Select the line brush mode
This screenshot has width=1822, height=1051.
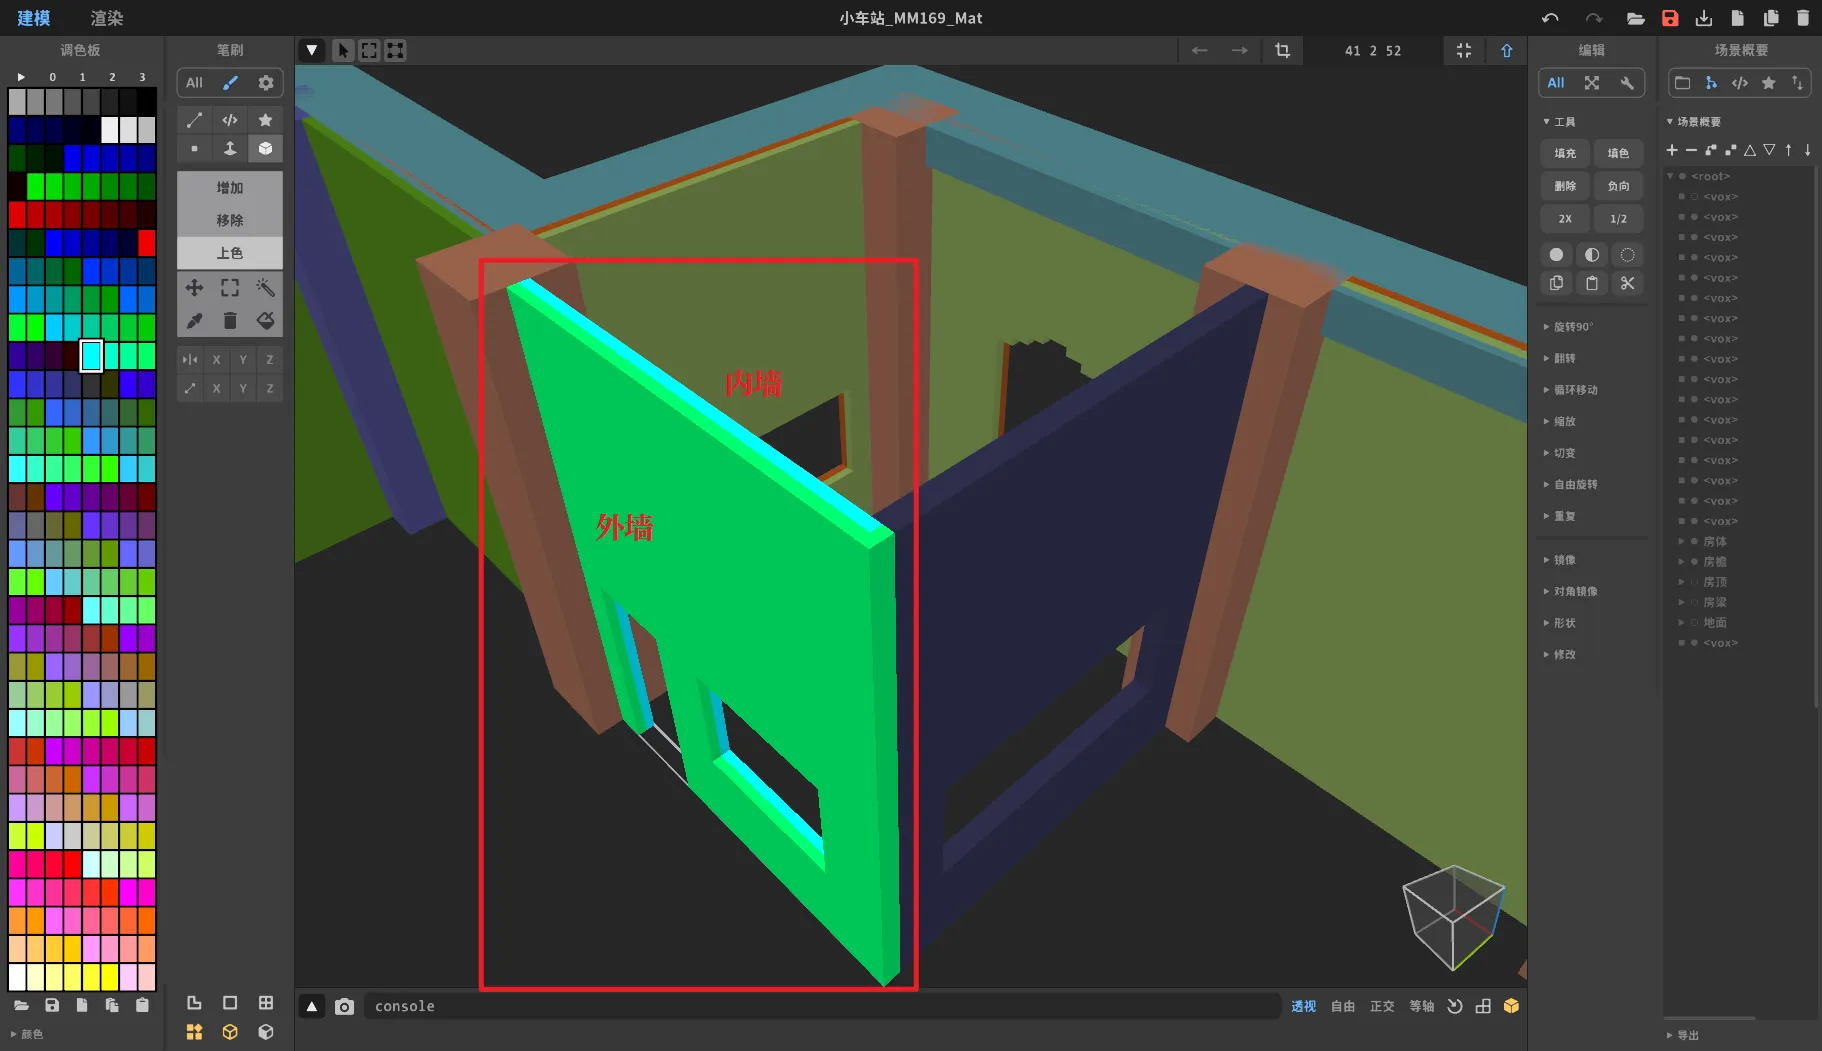click(x=194, y=120)
